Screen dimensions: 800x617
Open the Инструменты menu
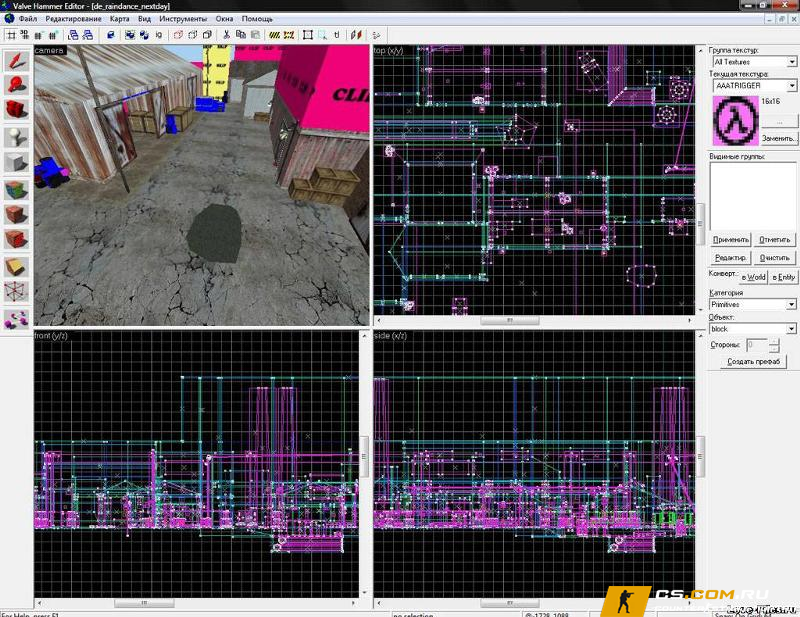(183, 18)
